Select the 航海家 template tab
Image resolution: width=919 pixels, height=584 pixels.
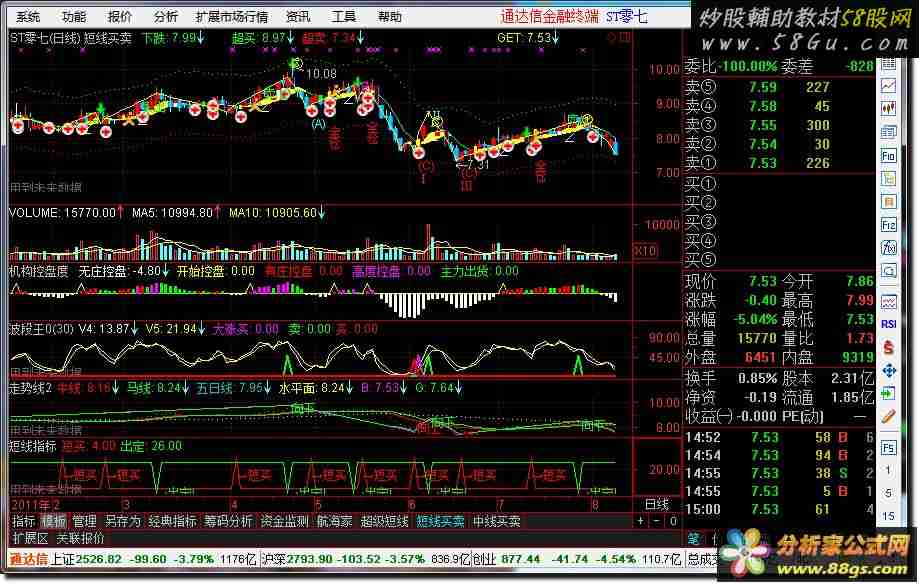point(335,521)
